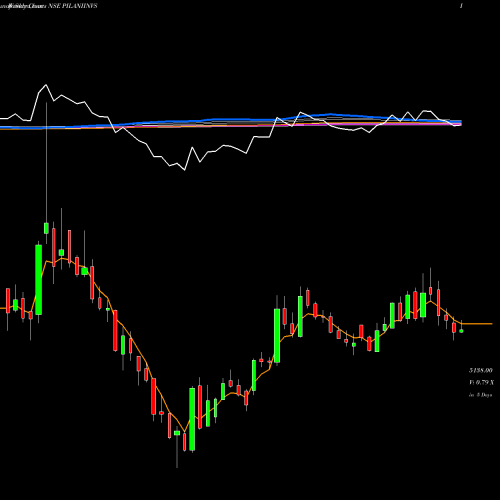500x500 pixels.
Task: Click the lowest trough of the white indicator line
Action: point(184,170)
